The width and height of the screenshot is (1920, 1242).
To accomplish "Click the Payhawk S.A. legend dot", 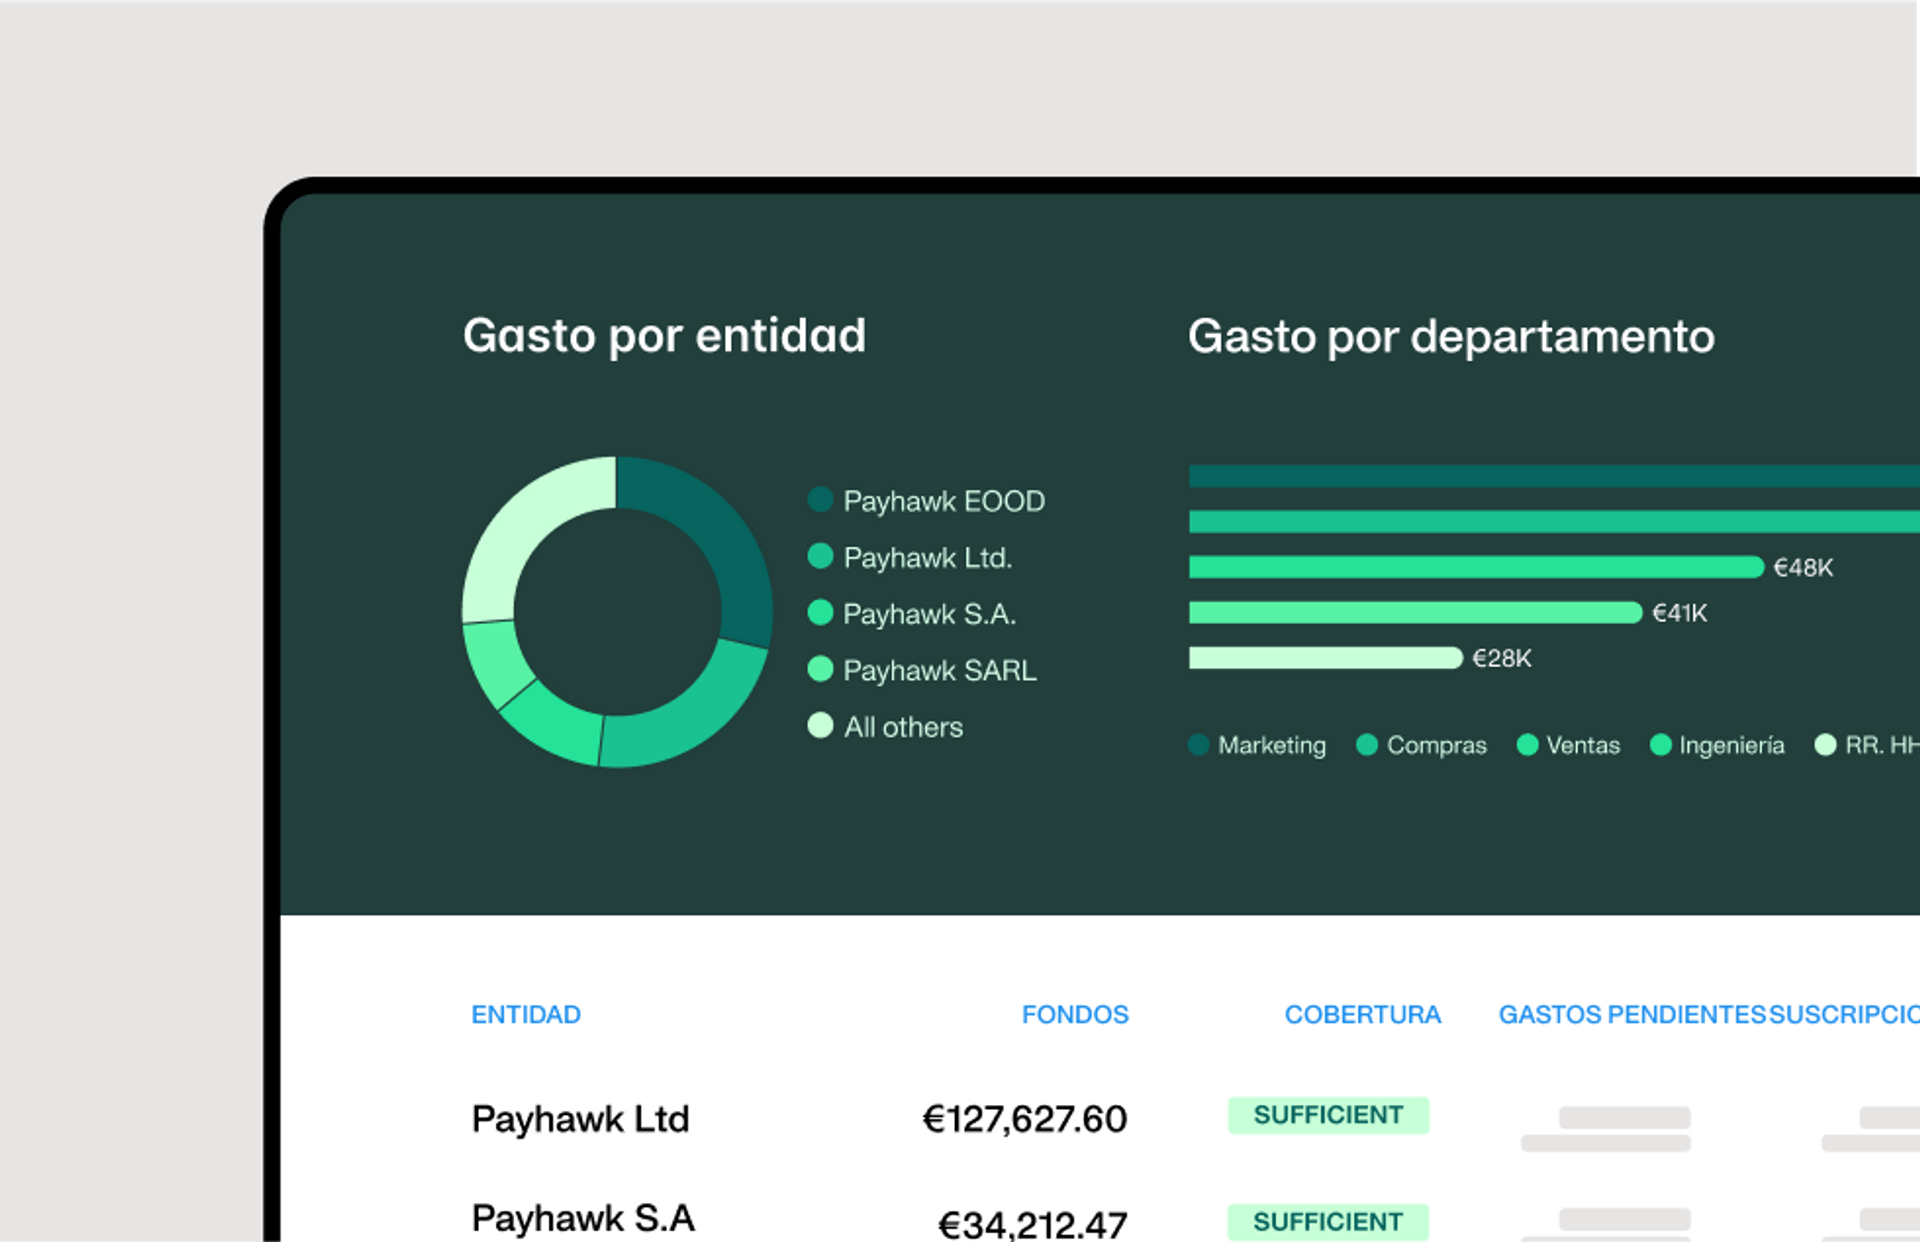I will (x=820, y=612).
